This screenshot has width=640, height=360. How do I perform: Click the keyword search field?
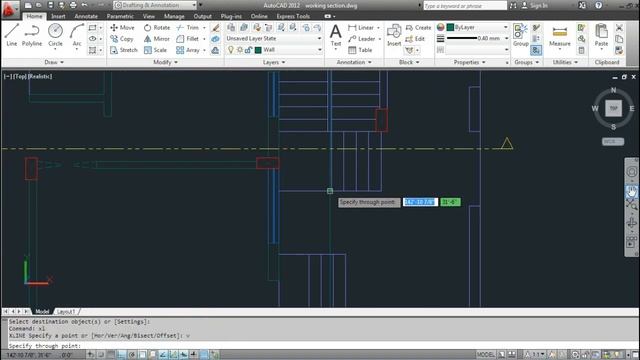point(464,6)
